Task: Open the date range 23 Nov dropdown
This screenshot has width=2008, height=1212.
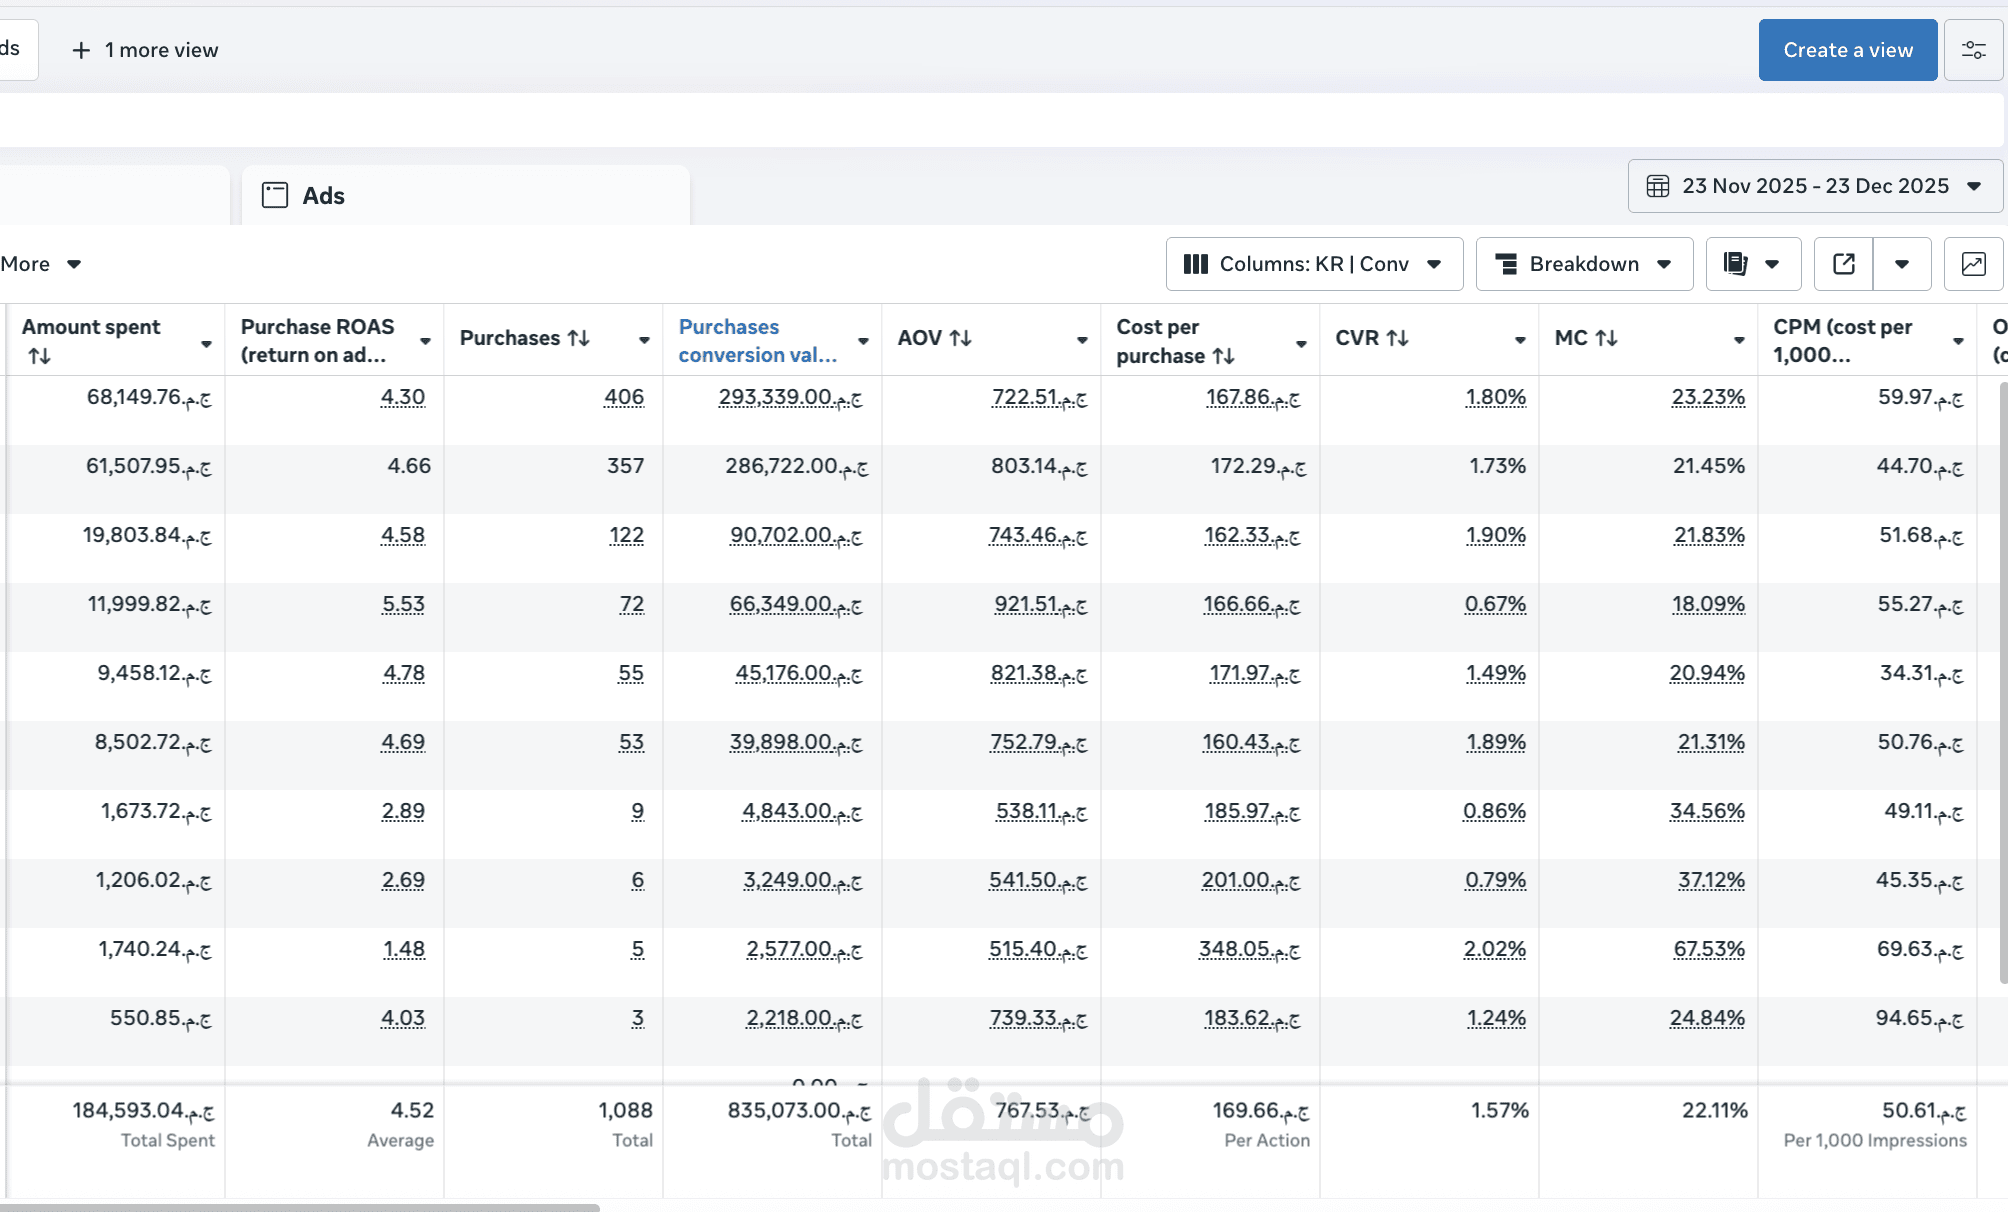Action: (1815, 186)
